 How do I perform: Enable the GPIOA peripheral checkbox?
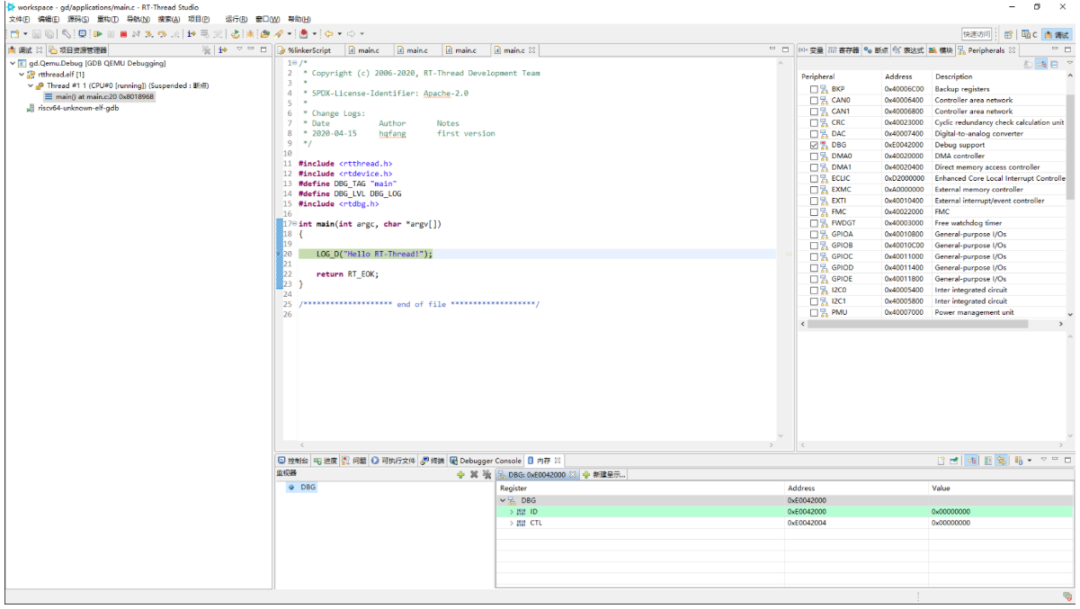(x=814, y=234)
